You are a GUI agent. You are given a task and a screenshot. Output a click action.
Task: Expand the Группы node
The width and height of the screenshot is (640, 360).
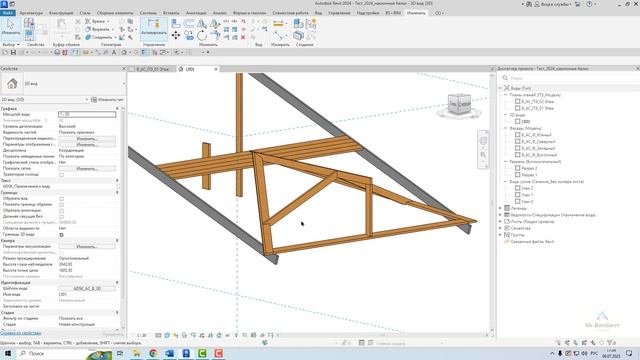coord(500,235)
